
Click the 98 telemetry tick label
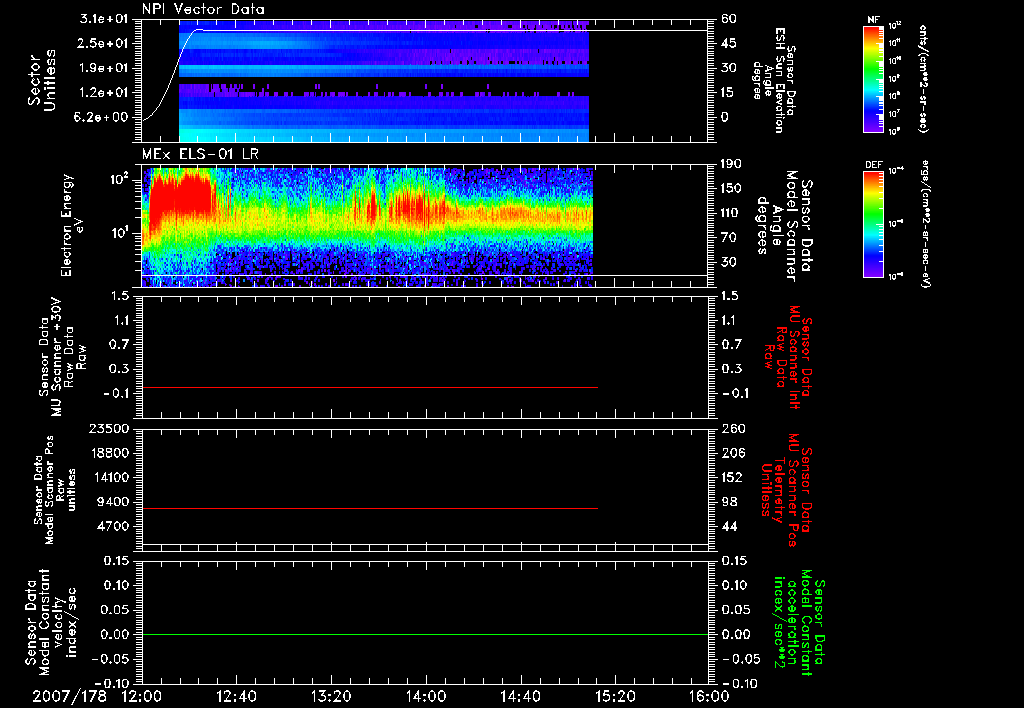click(x=728, y=502)
